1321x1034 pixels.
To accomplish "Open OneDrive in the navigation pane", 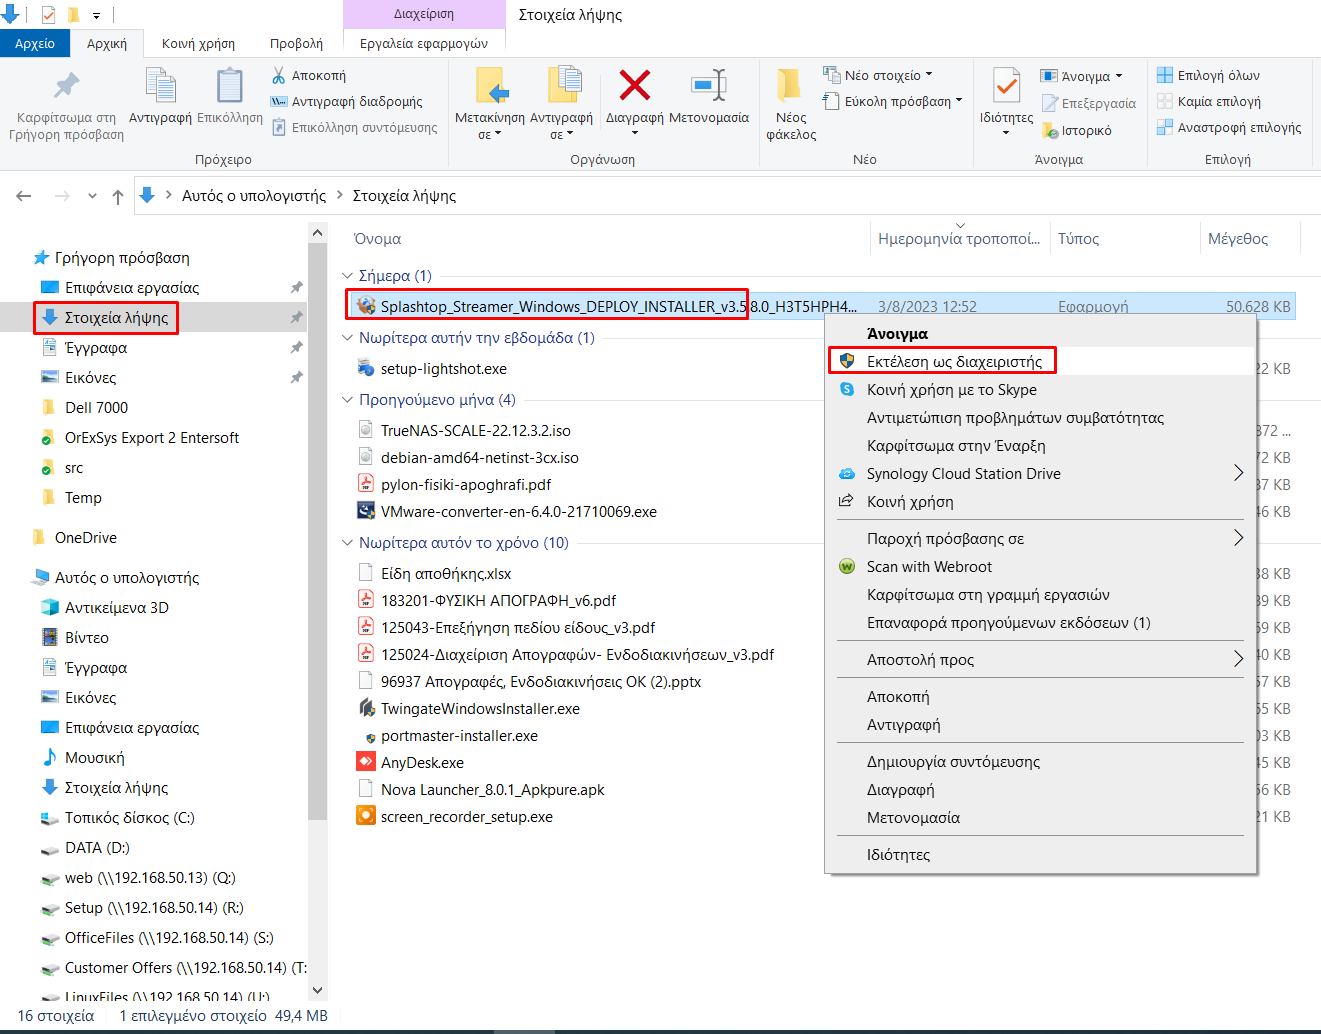I will click(x=86, y=538).
